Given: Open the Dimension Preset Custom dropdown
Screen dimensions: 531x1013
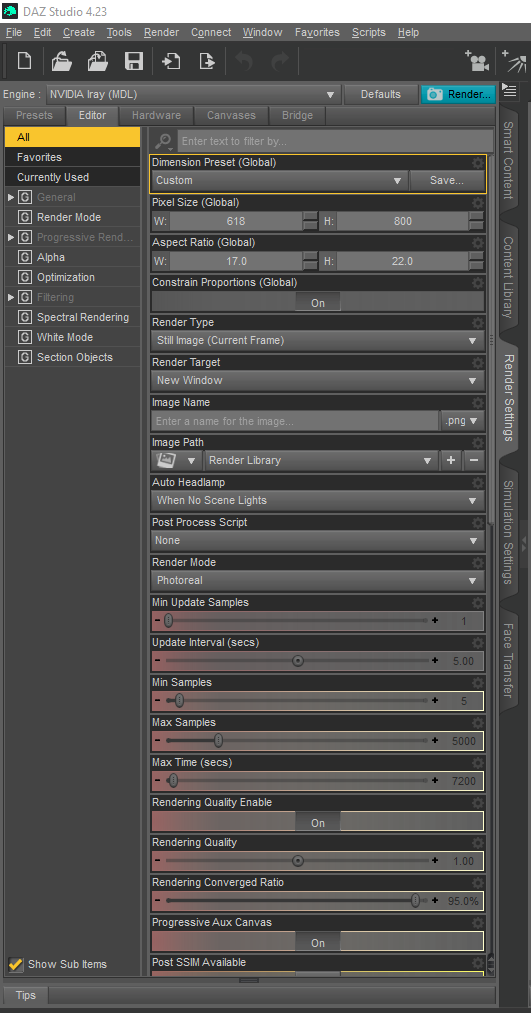Looking at the screenshot, I should click(280, 181).
